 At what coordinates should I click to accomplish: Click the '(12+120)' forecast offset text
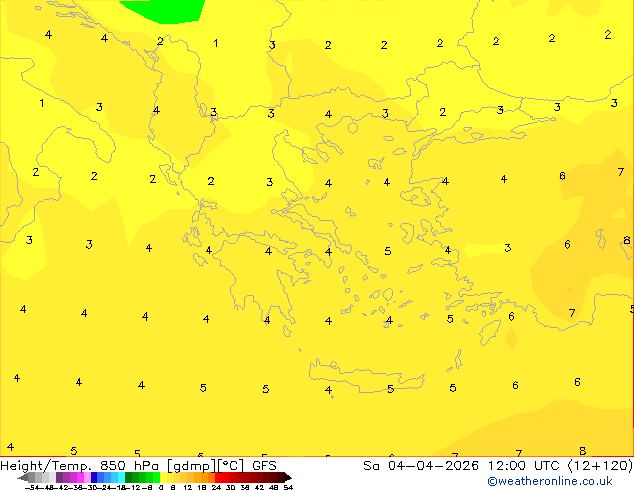(601, 466)
